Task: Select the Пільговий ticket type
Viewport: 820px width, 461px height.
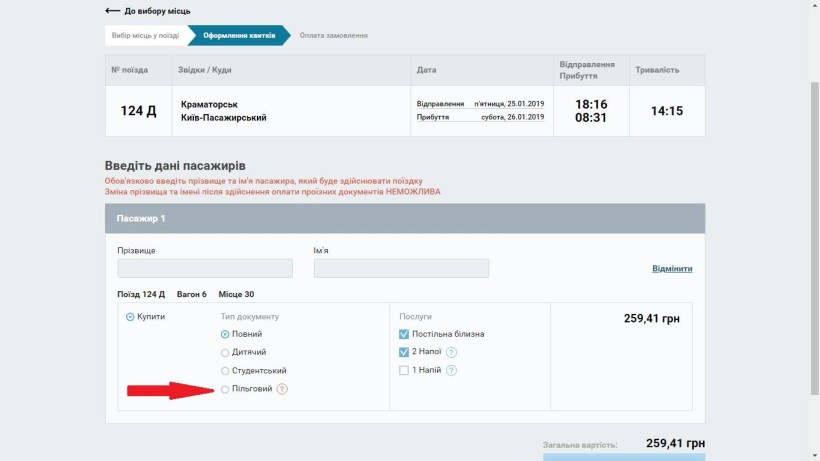Action: tap(225, 389)
